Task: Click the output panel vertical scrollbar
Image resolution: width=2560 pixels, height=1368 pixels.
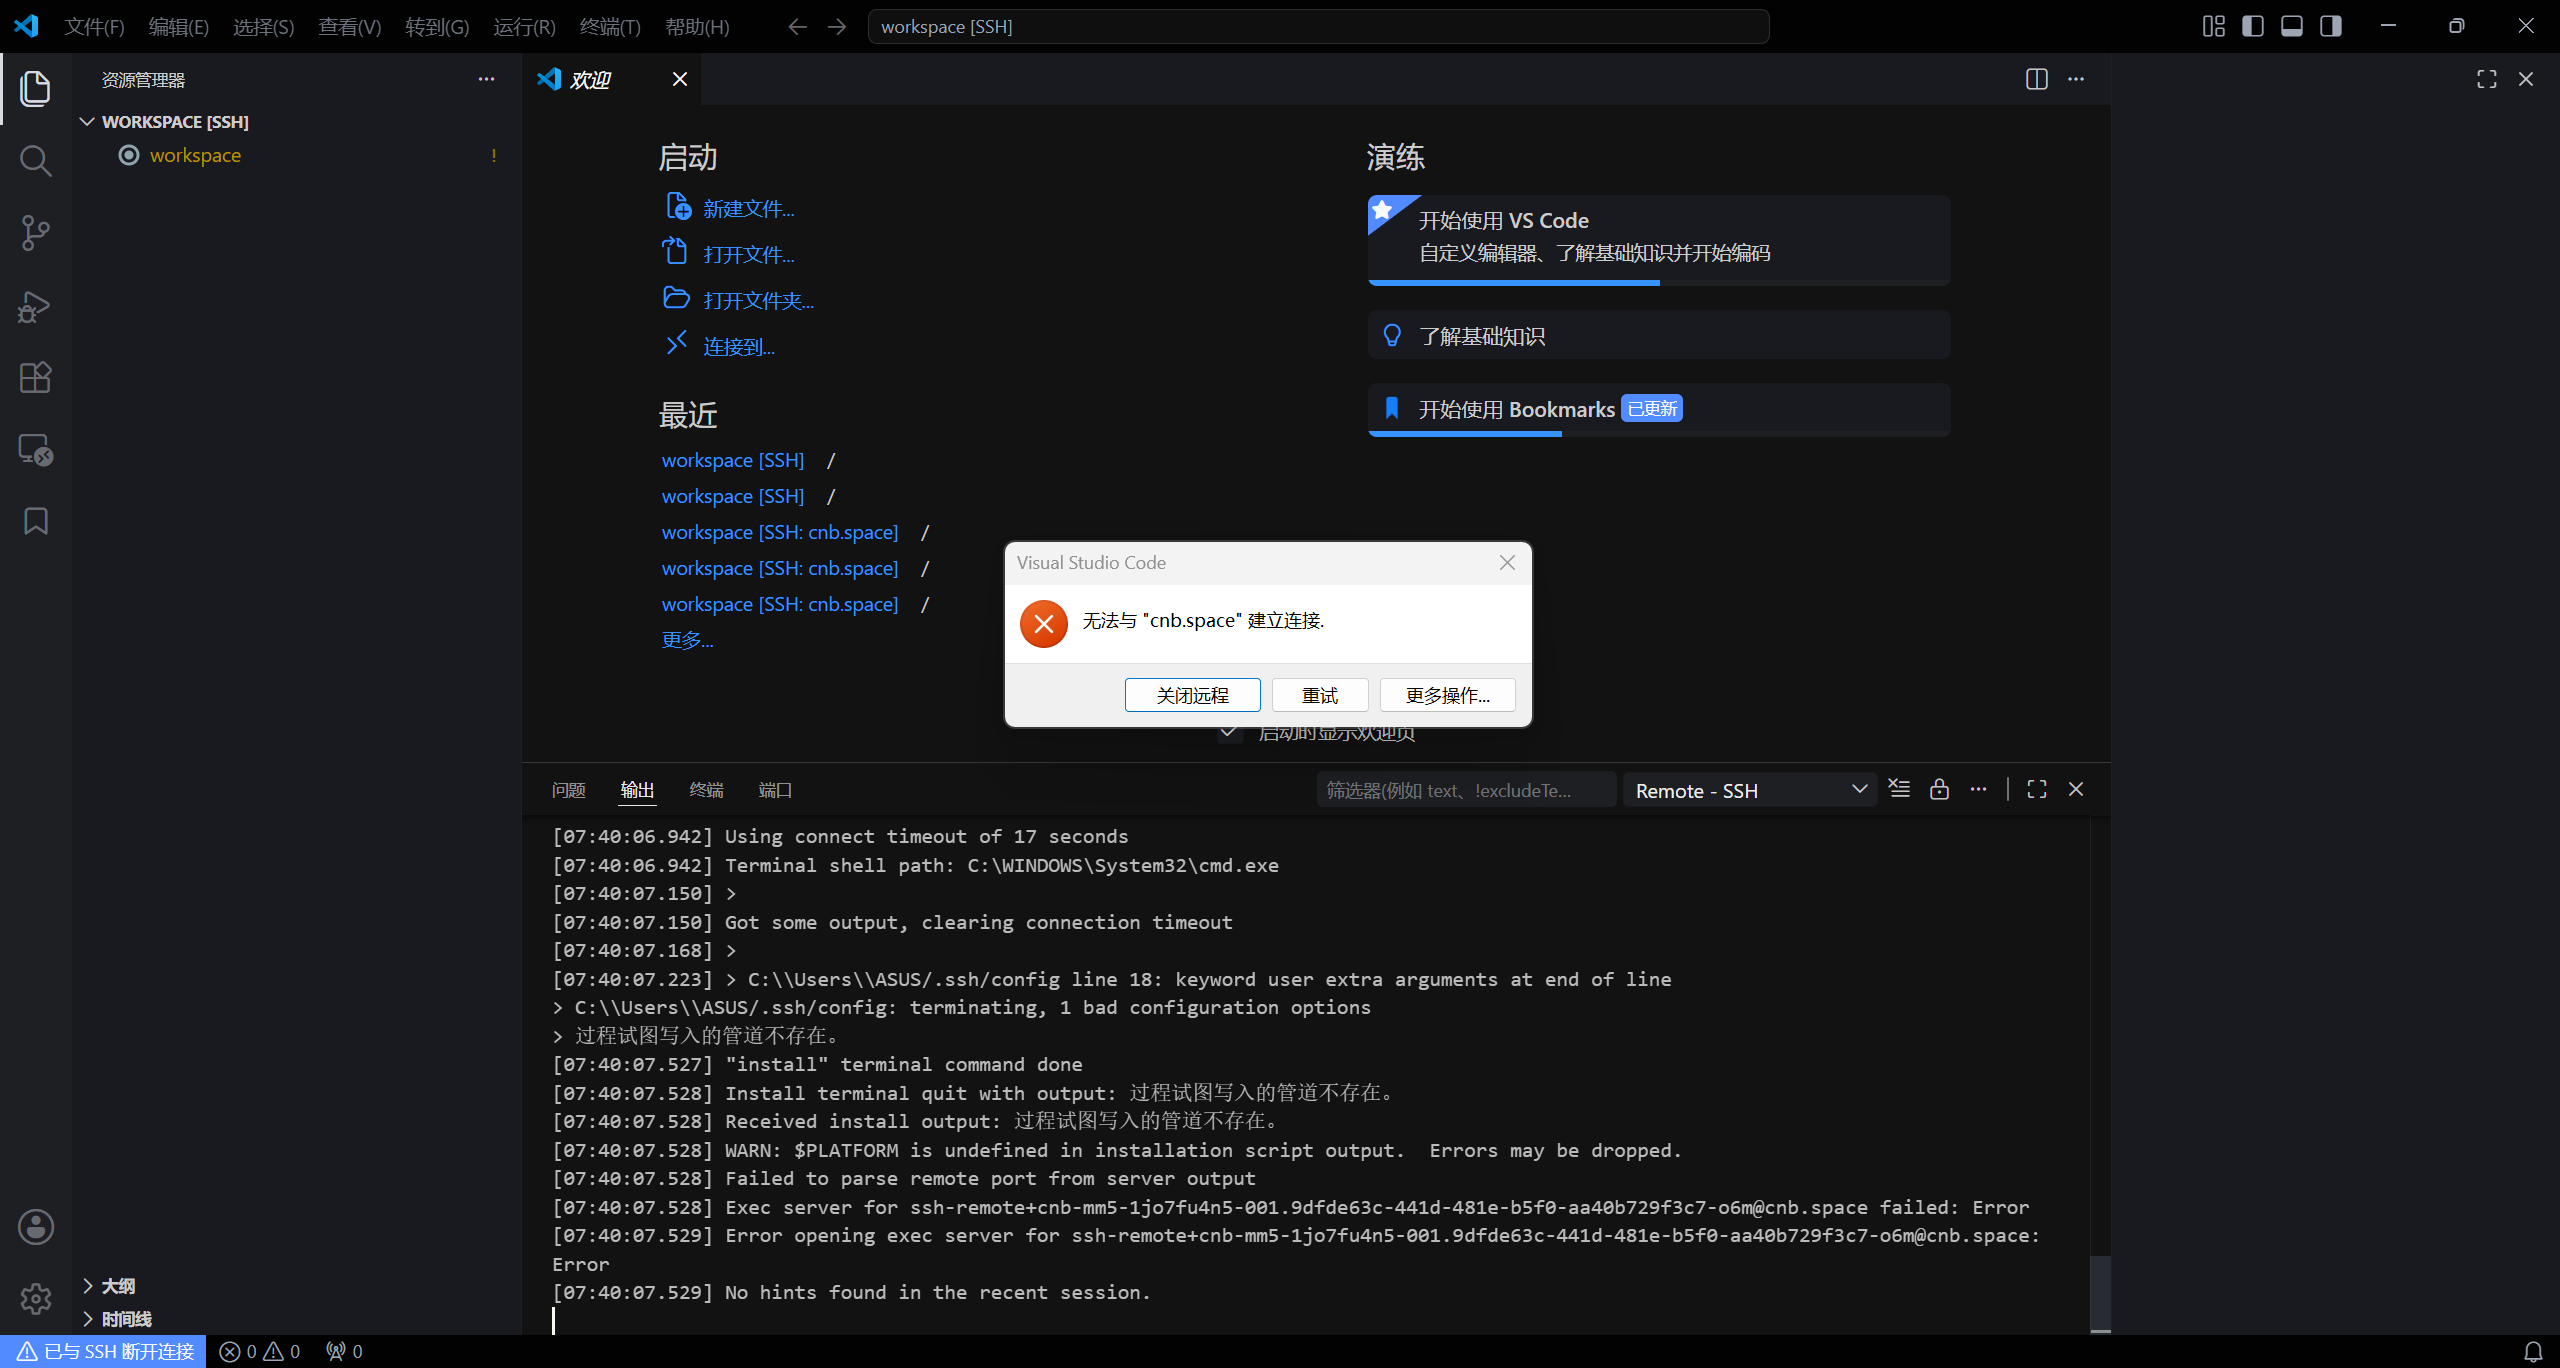Action: click(2100, 1293)
